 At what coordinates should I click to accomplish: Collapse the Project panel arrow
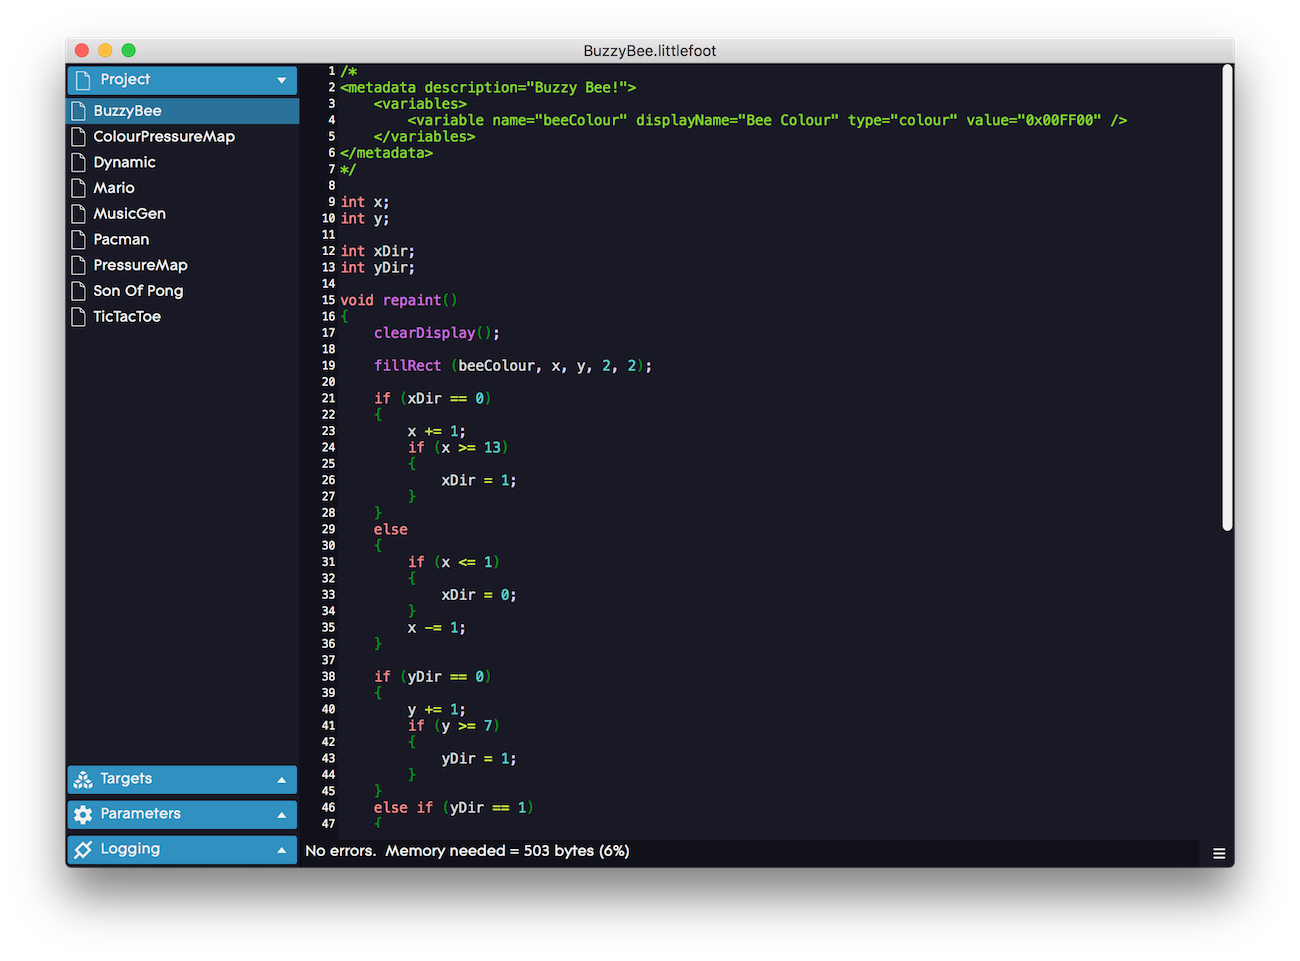click(281, 80)
